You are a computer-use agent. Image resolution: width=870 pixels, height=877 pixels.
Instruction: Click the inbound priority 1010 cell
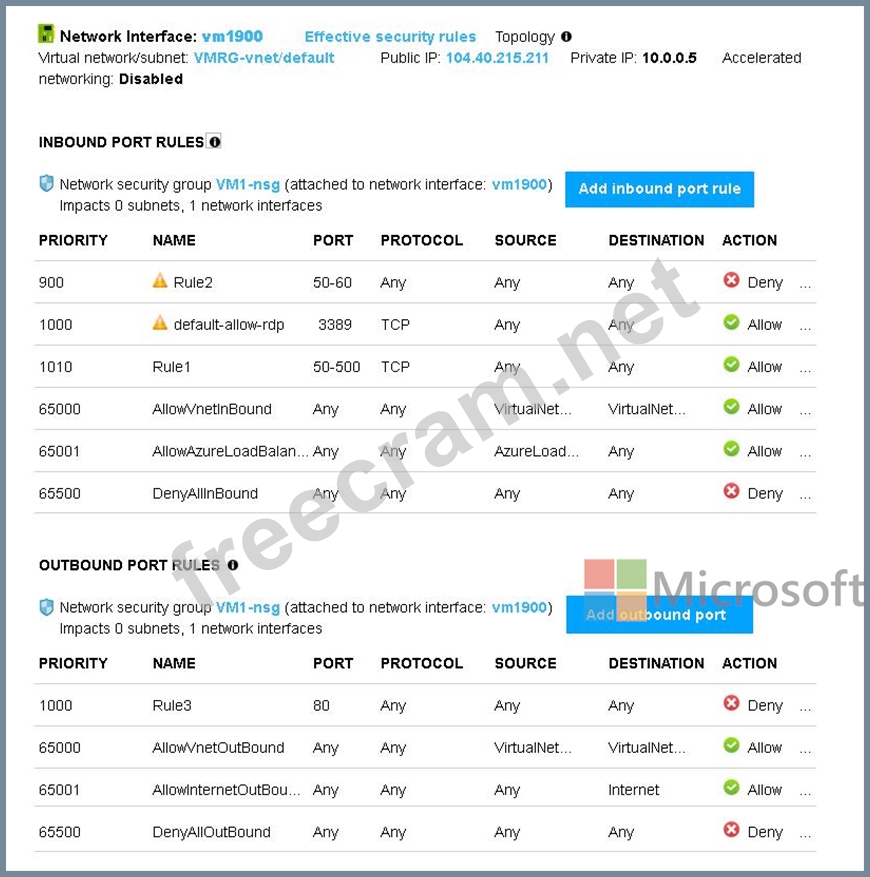point(55,367)
